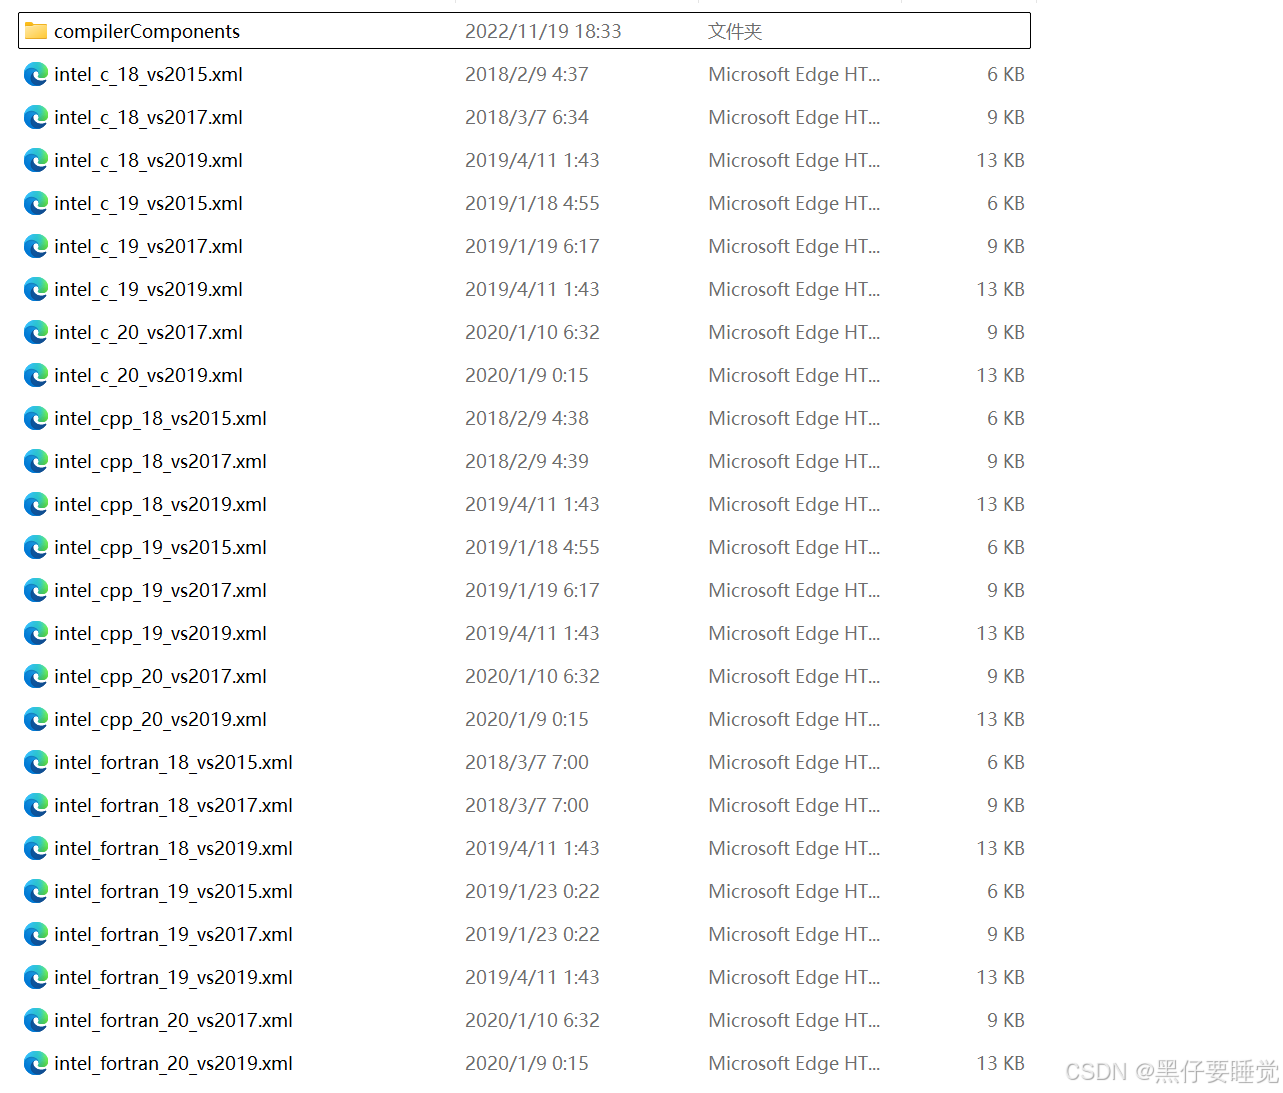
Task: Click the Edge icon beside intel_fortran_20_vs2019.xml
Action: (36, 1063)
